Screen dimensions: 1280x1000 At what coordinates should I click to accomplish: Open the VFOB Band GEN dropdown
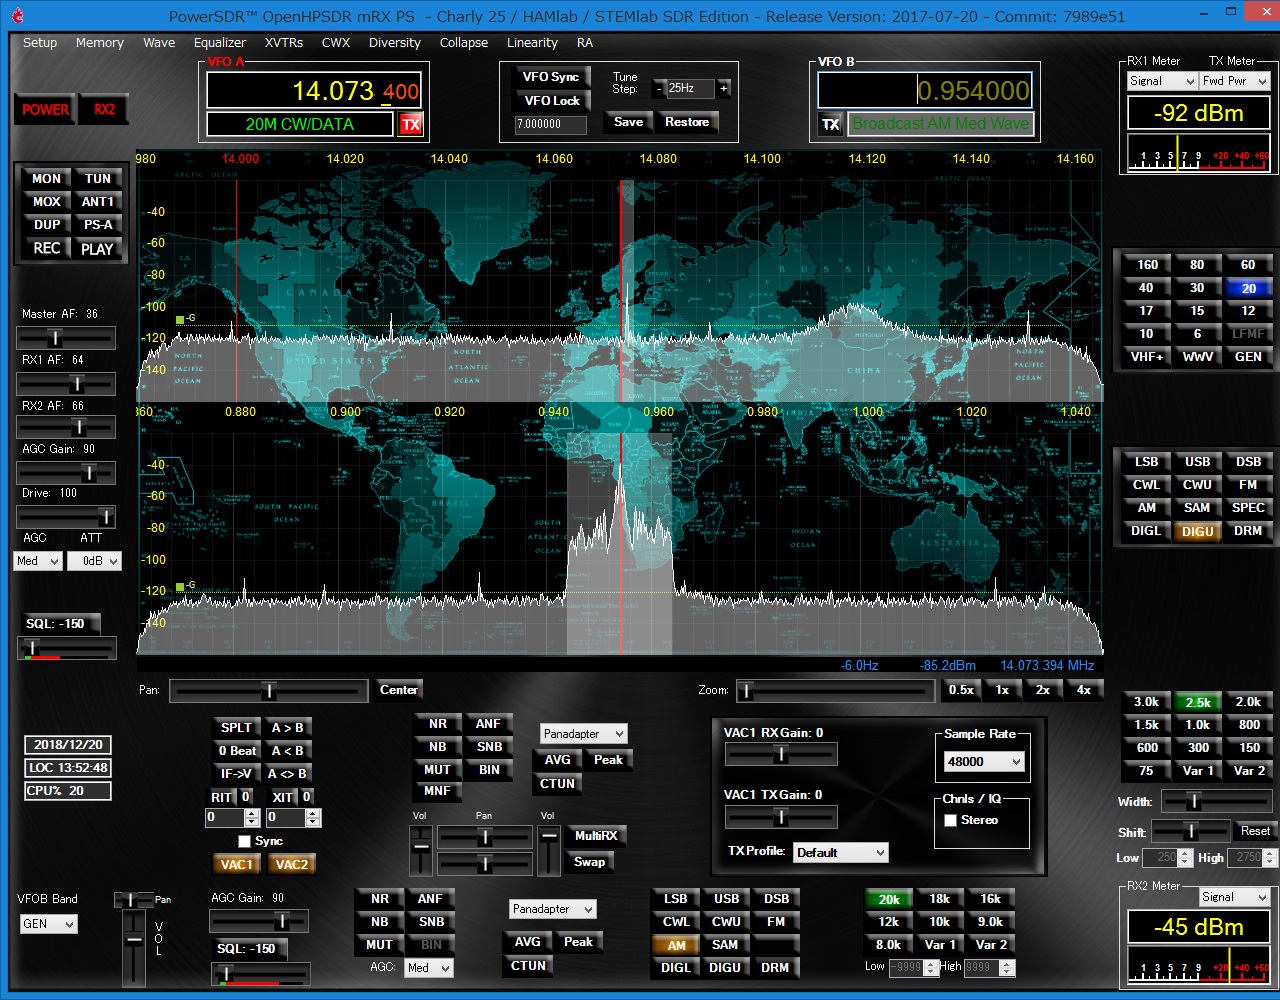pos(49,924)
